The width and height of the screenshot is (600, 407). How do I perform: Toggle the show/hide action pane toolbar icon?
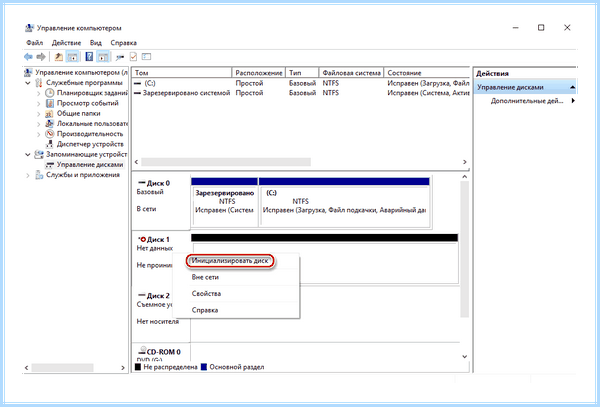(103, 57)
